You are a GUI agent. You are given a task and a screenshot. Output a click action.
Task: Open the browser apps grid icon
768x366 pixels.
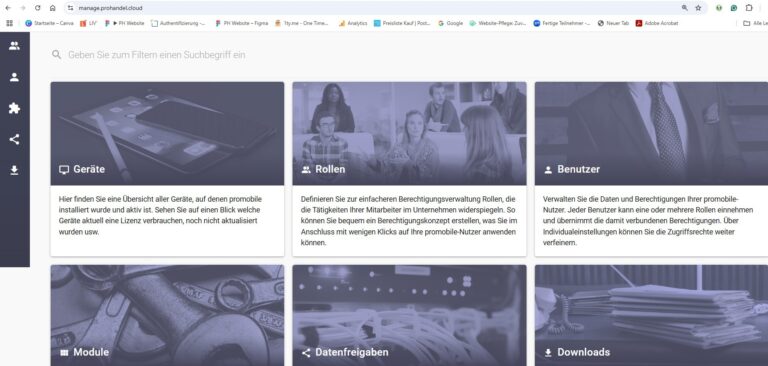9,23
